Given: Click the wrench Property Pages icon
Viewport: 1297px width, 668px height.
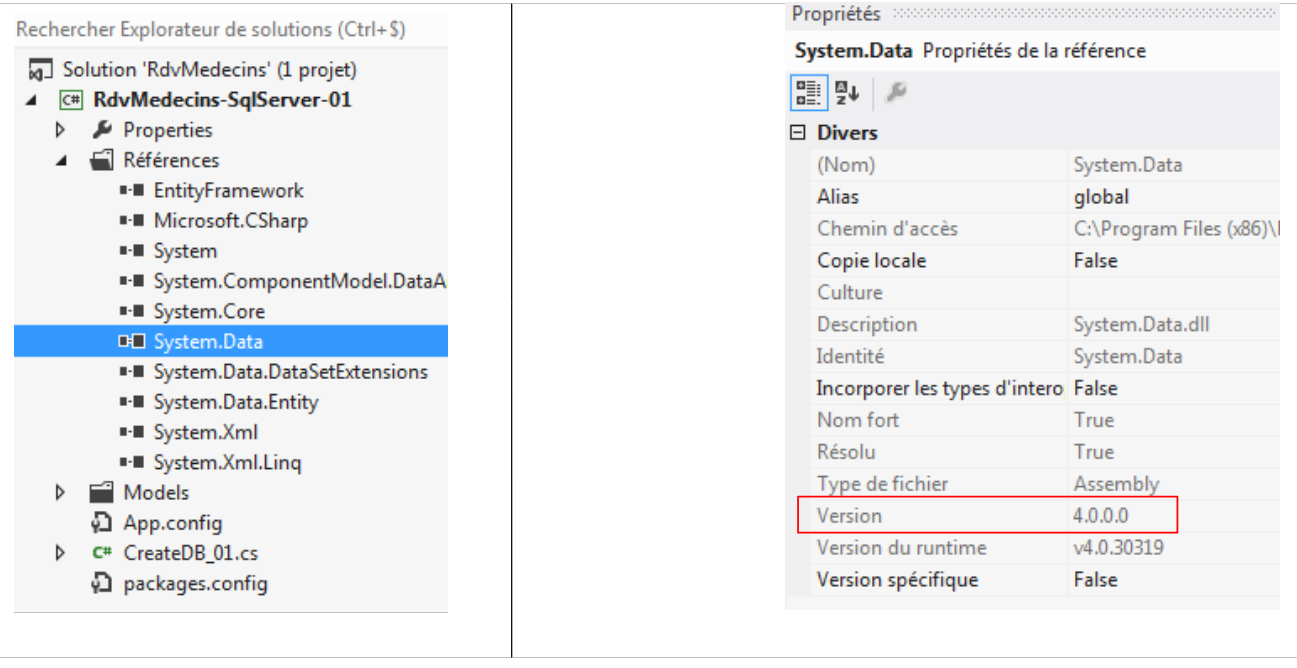Looking at the screenshot, I should pos(896,93).
